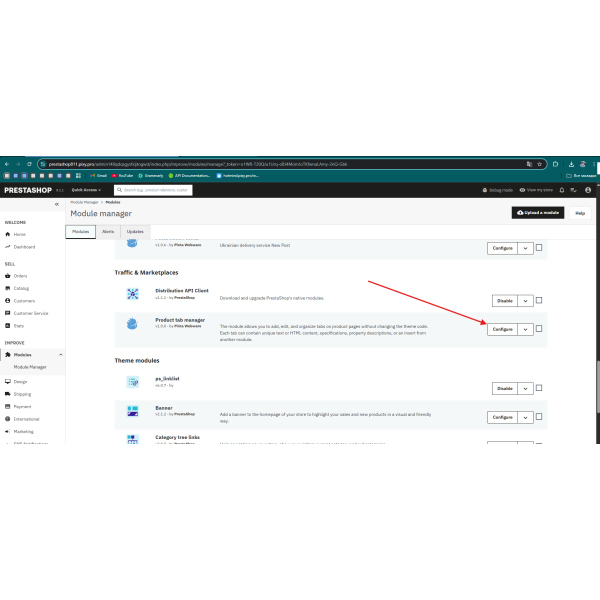Image resolution: width=600 pixels, height=600 pixels.
Task: Click the PrestaShop search input field
Action: 153,190
